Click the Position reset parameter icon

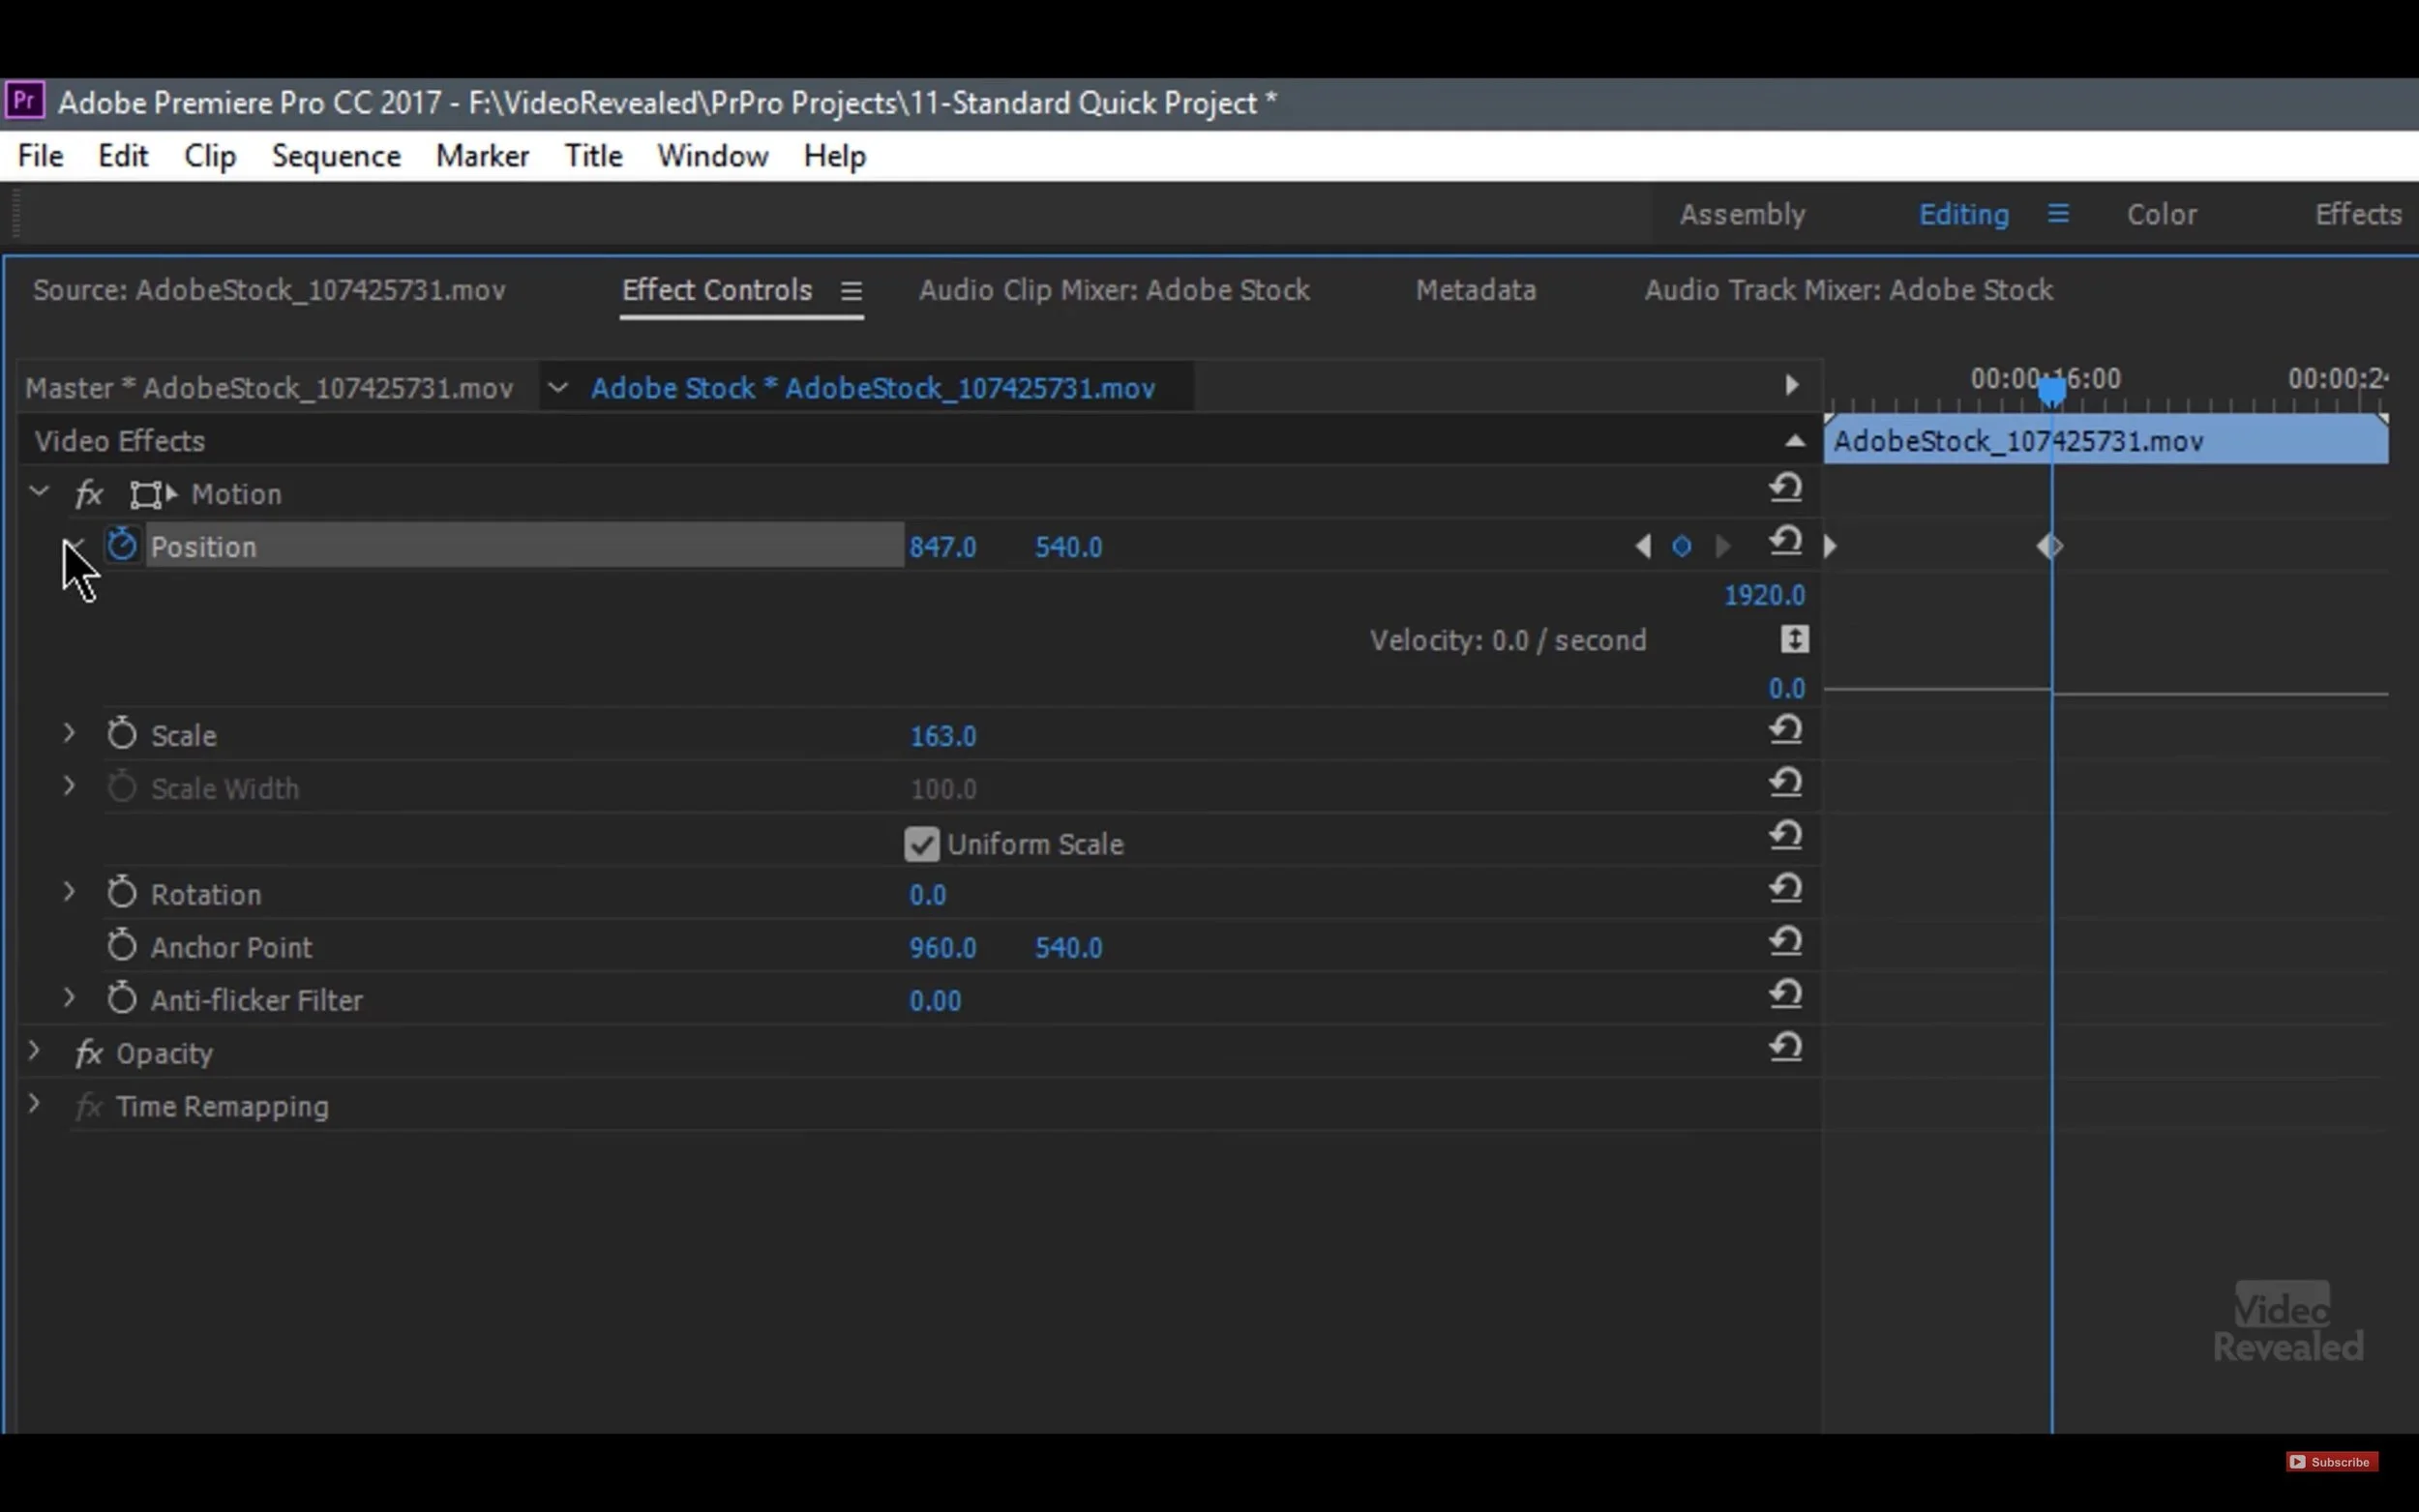(1785, 541)
